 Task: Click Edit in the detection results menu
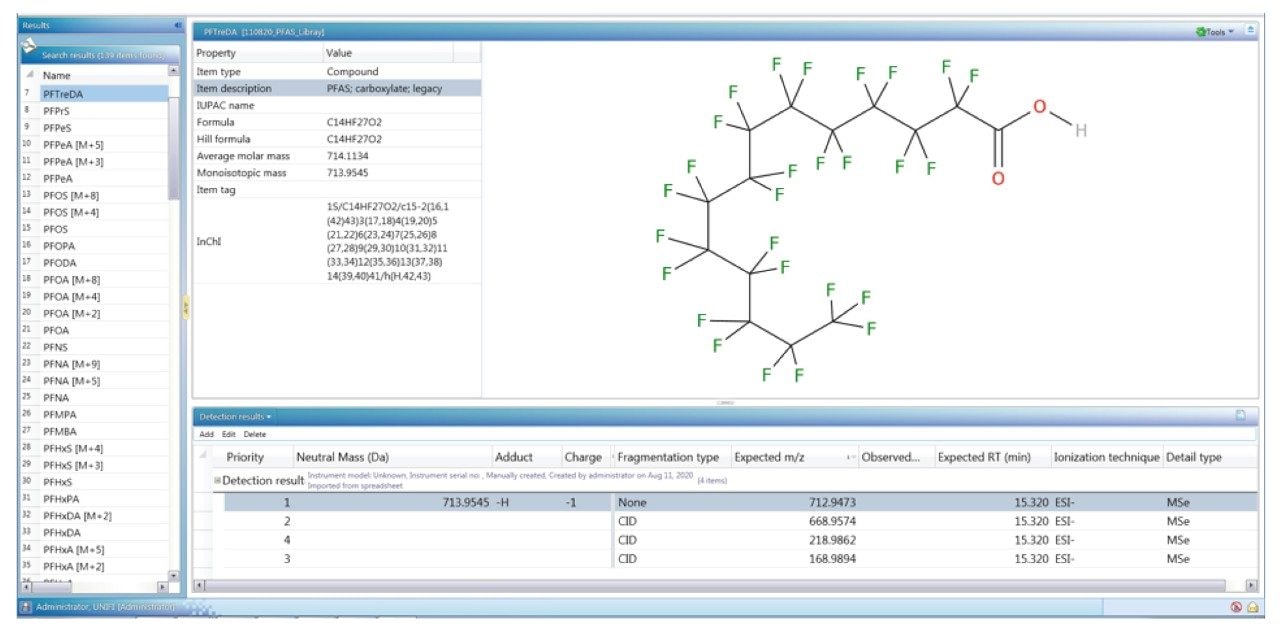pos(229,434)
